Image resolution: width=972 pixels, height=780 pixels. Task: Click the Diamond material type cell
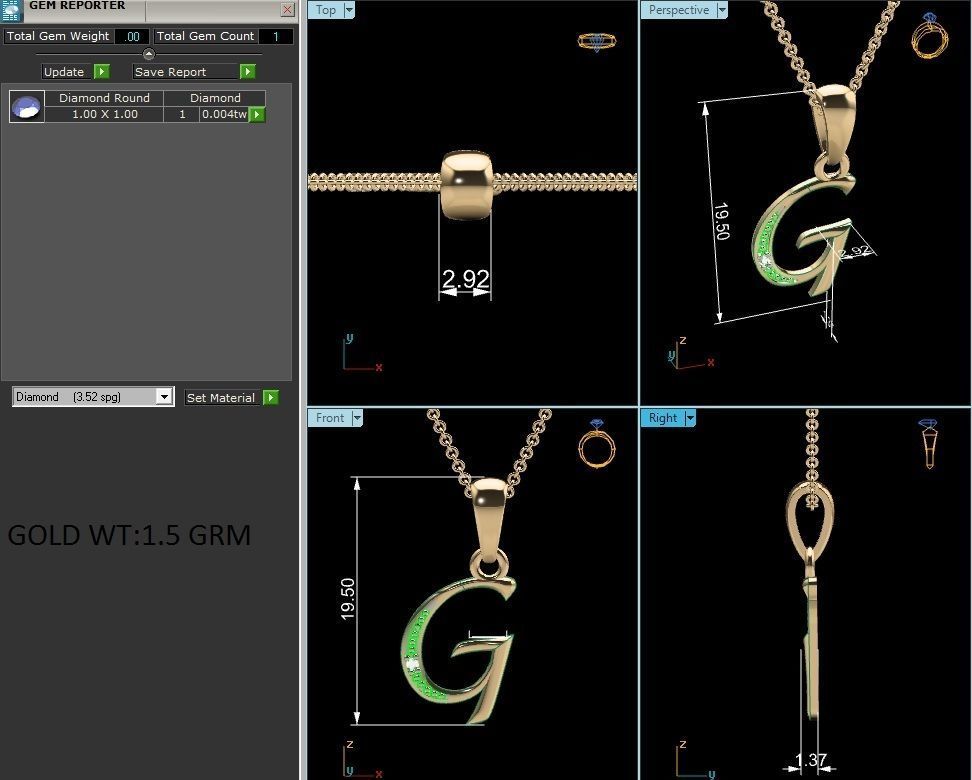click(215, 98)
